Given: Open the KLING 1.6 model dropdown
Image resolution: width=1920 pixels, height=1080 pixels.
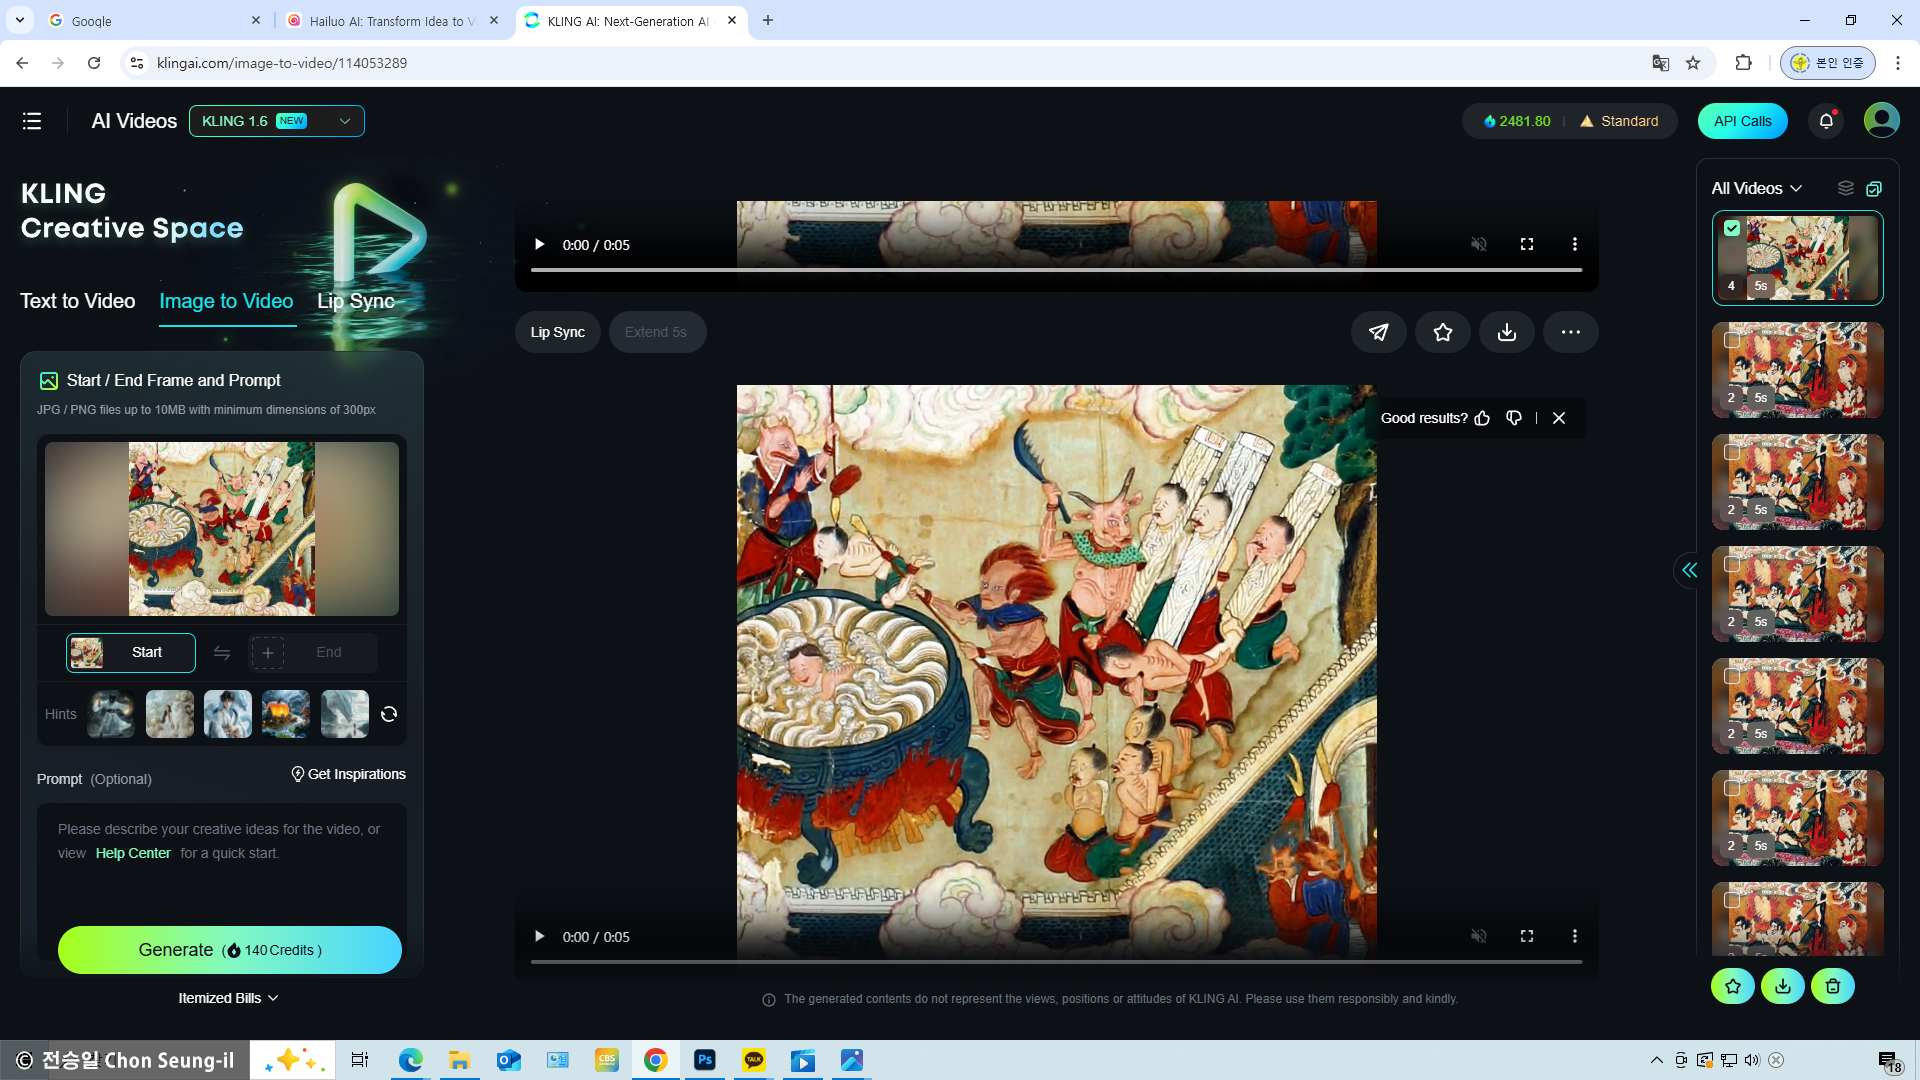Looking at the screenshot, I should (x=277, y=121).
